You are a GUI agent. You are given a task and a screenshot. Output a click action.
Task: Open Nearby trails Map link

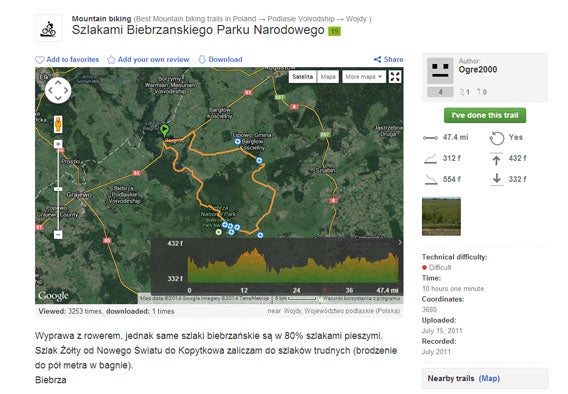[489, 378]
